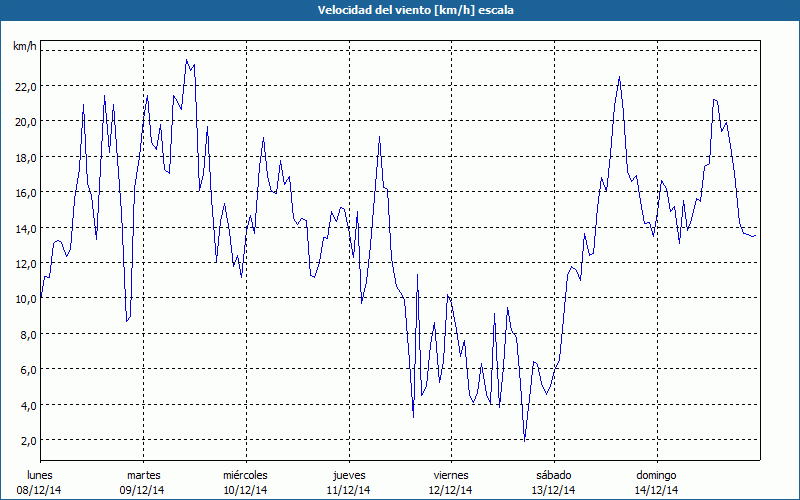Viewport: 800px width, 500px height.
Task: Click the 16,0 y-axis value
Action: pyautogui.click(x=25, y=192)
